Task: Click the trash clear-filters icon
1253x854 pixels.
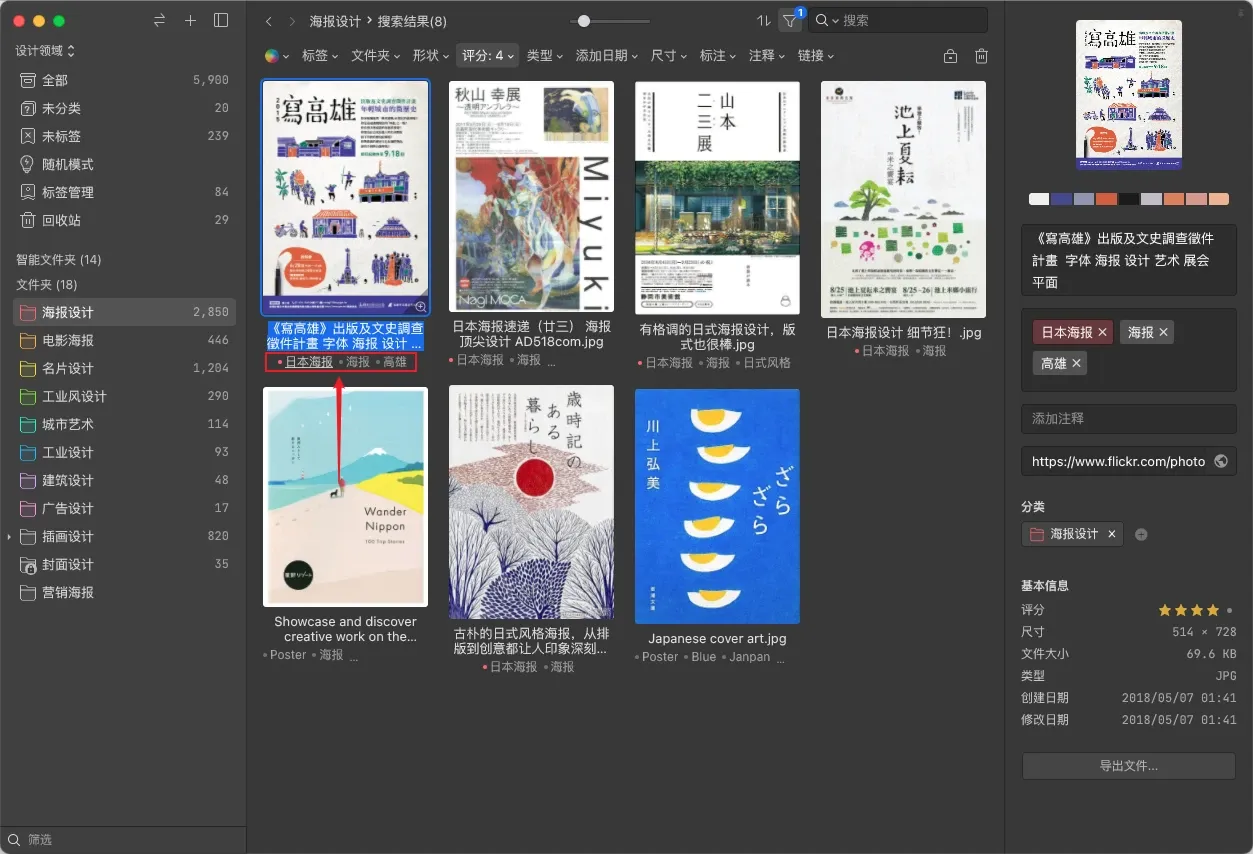Action: (x=982, y=57)
